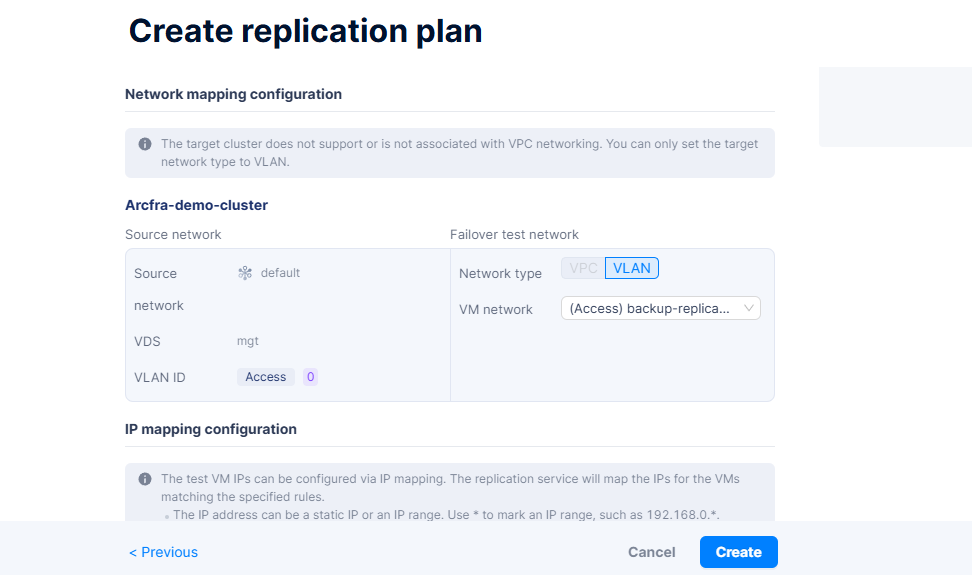
Task: Click the Arcfra-demo-cluster cluster name
Action: click(196, 205)
